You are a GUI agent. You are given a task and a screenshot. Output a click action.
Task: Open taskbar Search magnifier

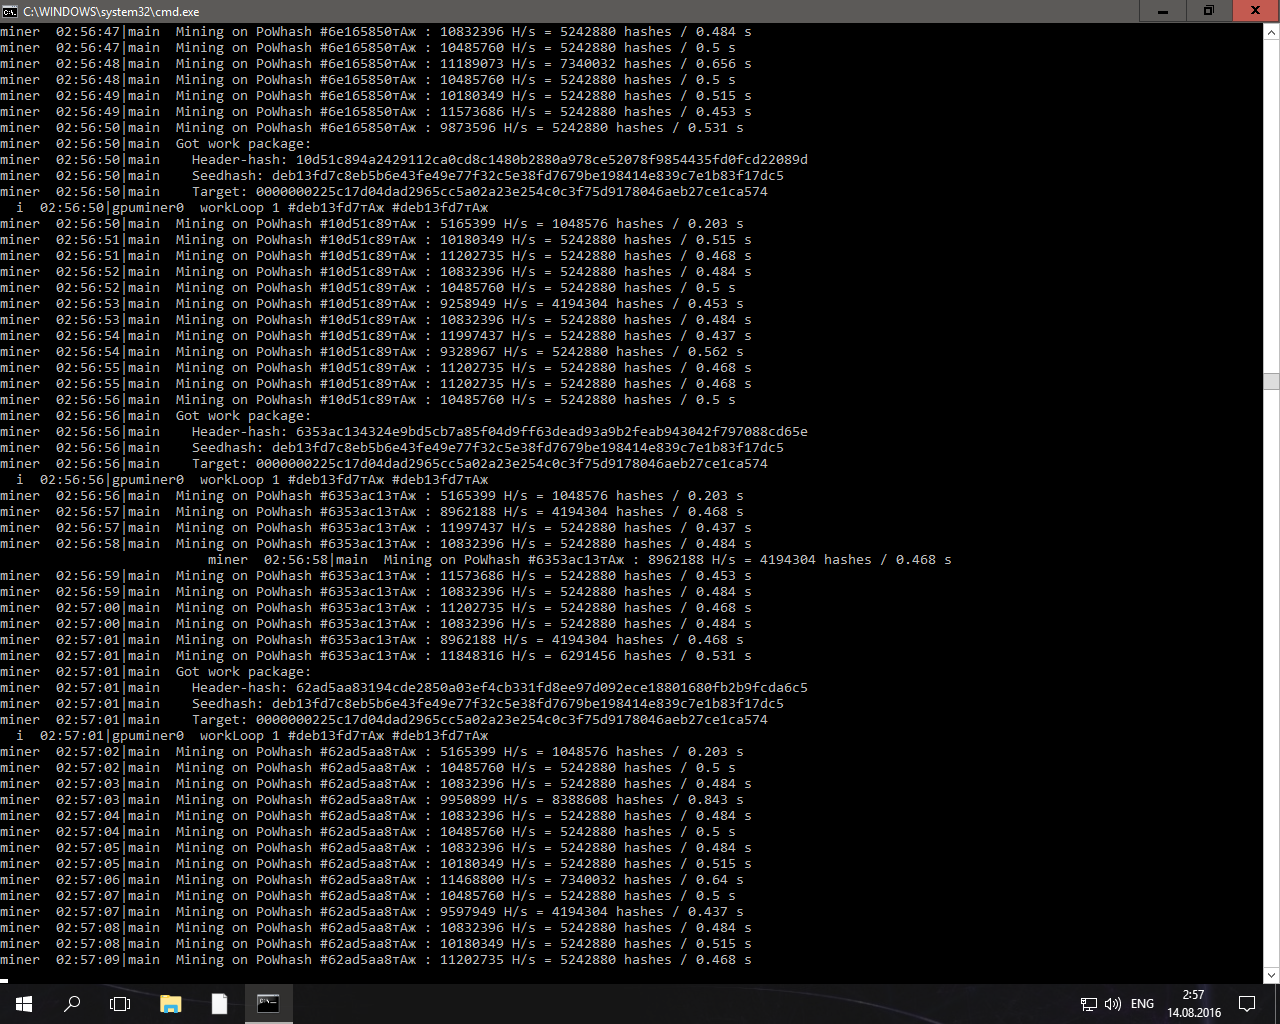point(72,1003)
